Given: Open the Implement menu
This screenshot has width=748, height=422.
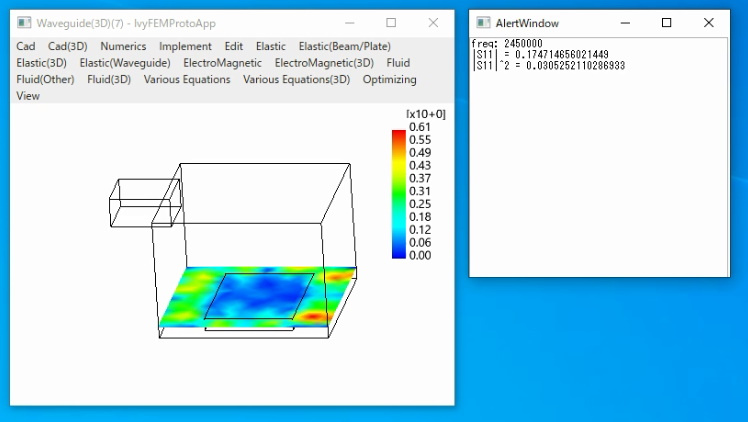Looking at the screenshot, I should coord(185,46).
